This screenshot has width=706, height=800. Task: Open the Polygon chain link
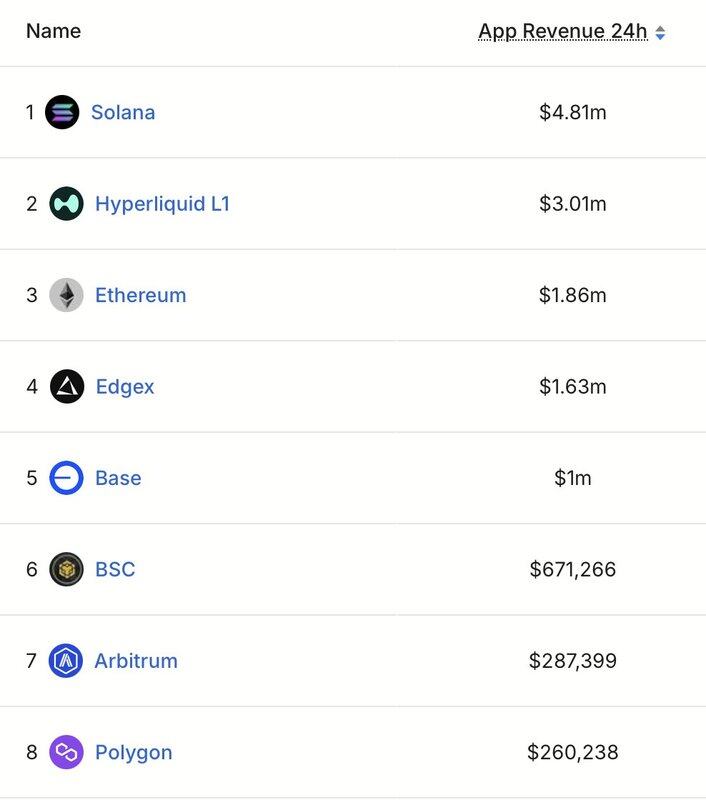pos(133,752)
